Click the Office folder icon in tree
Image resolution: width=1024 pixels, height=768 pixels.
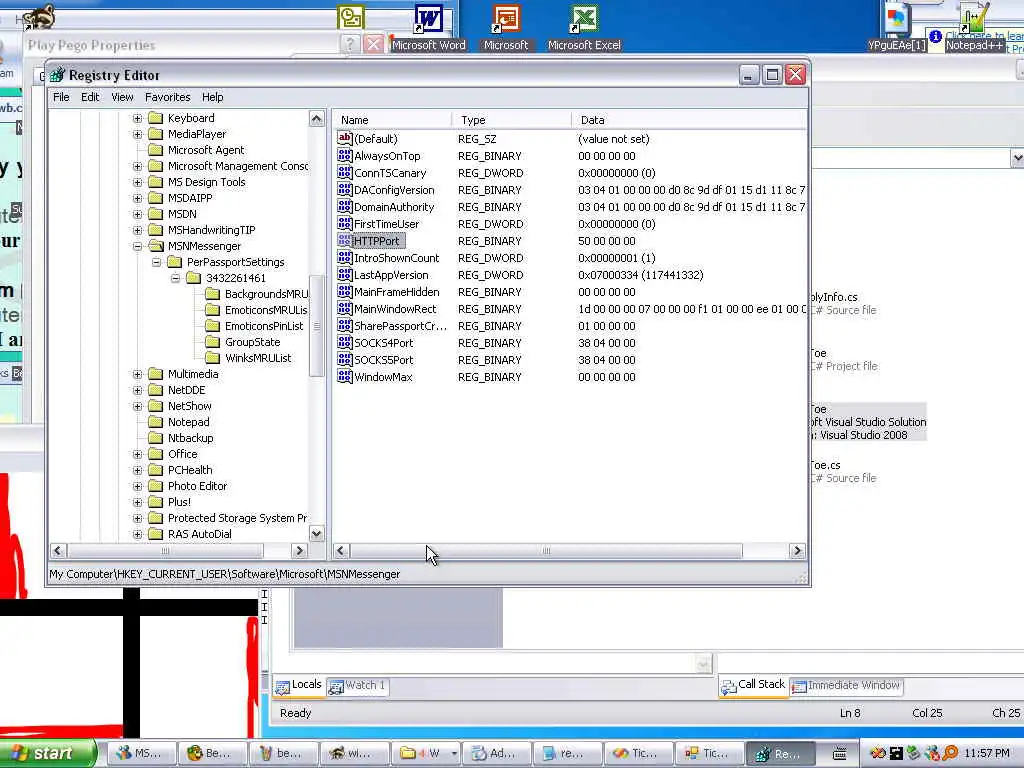(x=155, y=454)
